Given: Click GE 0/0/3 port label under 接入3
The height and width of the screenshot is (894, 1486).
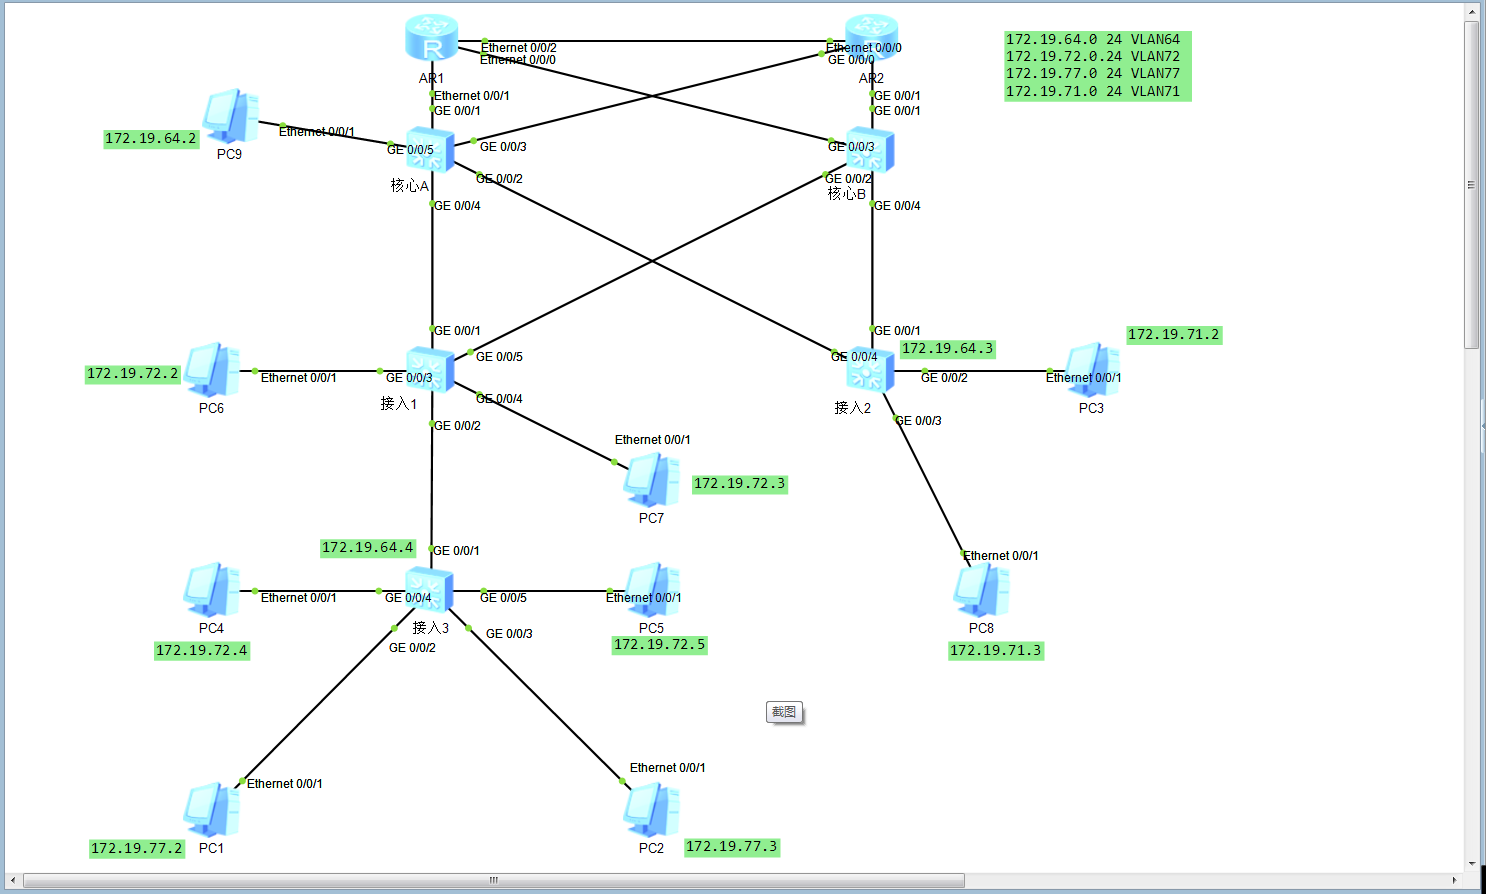Looking at the screenshot, I should (509, 634).
